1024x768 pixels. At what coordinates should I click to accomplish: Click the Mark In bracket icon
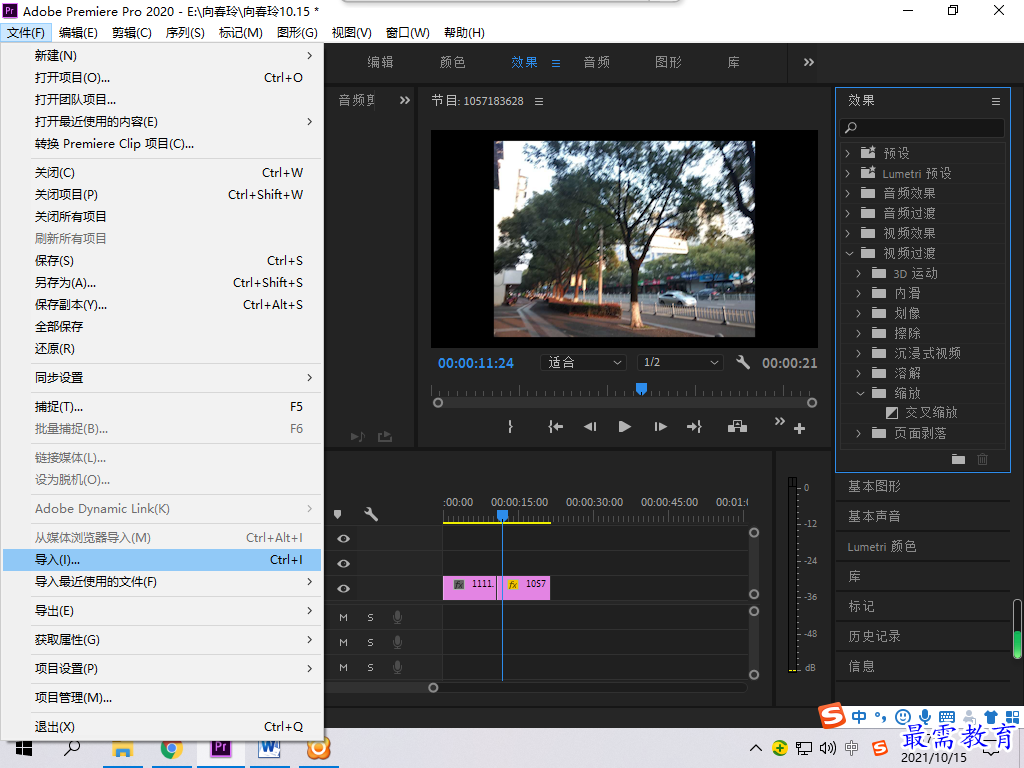(x=511, y=427)
